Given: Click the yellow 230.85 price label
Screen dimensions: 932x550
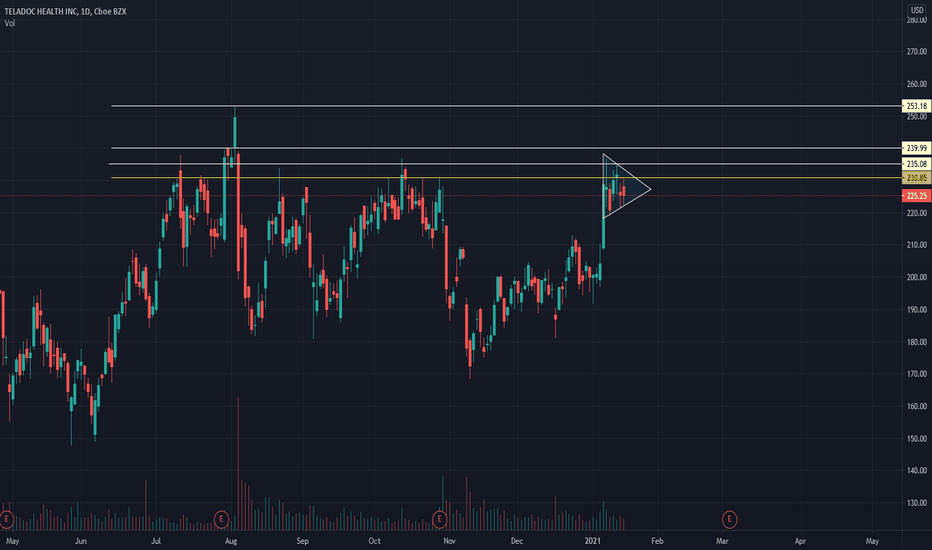Looking at the screenshot, I should tap(917, 178).
